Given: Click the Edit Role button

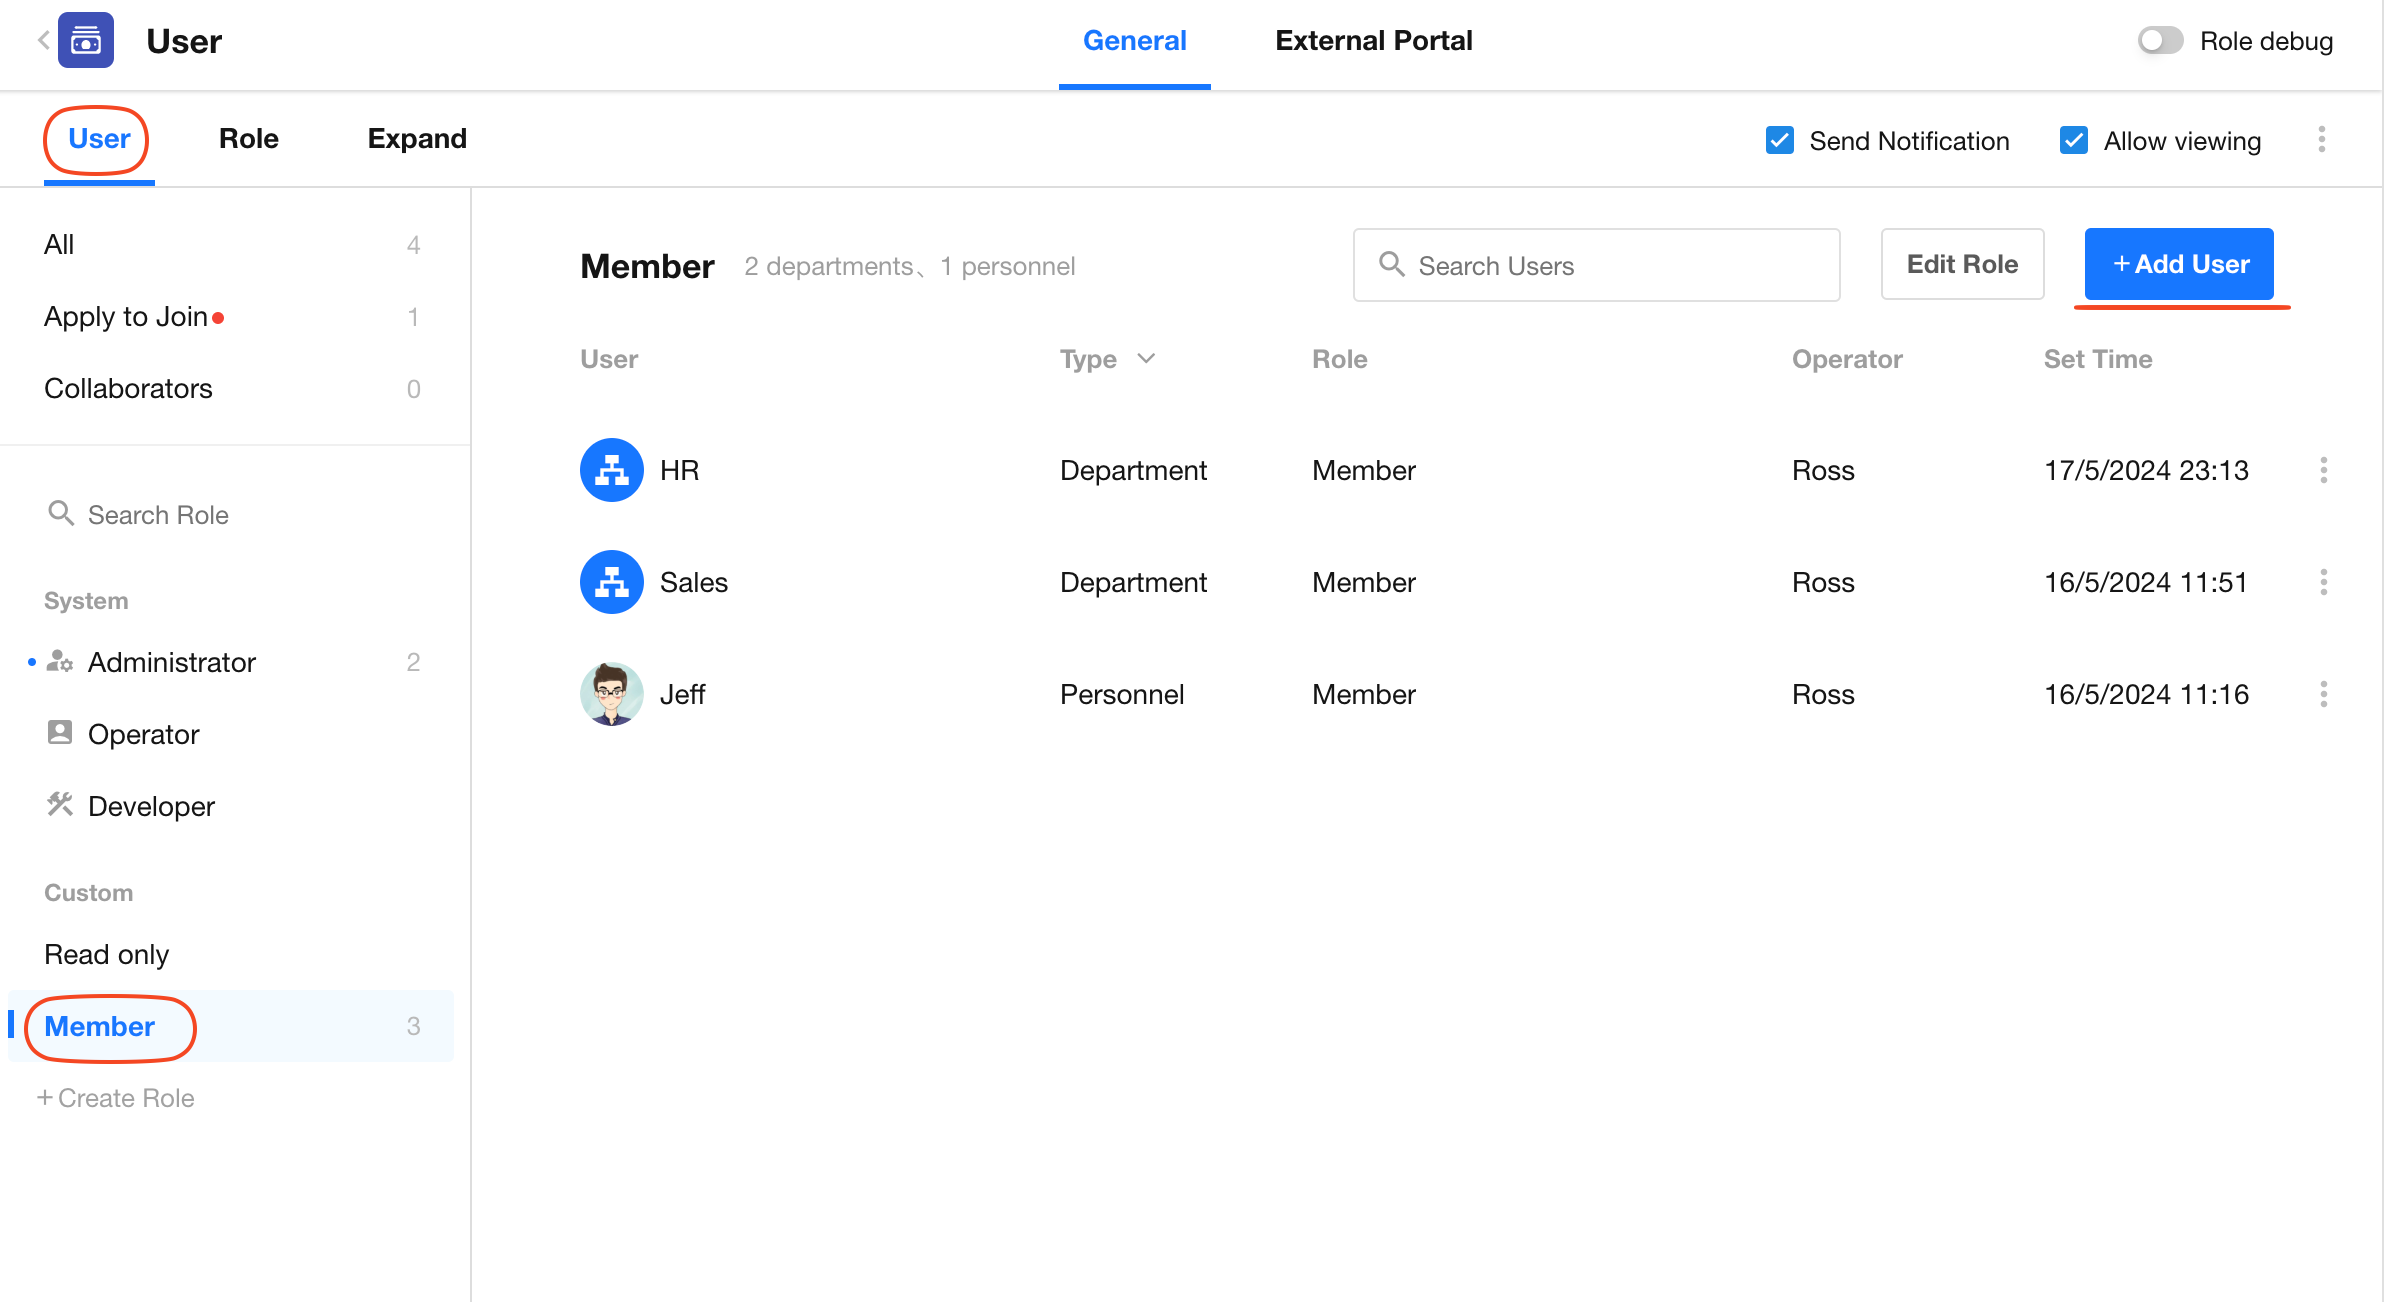Looking at the screenshot, I should tap(1961, 264).
